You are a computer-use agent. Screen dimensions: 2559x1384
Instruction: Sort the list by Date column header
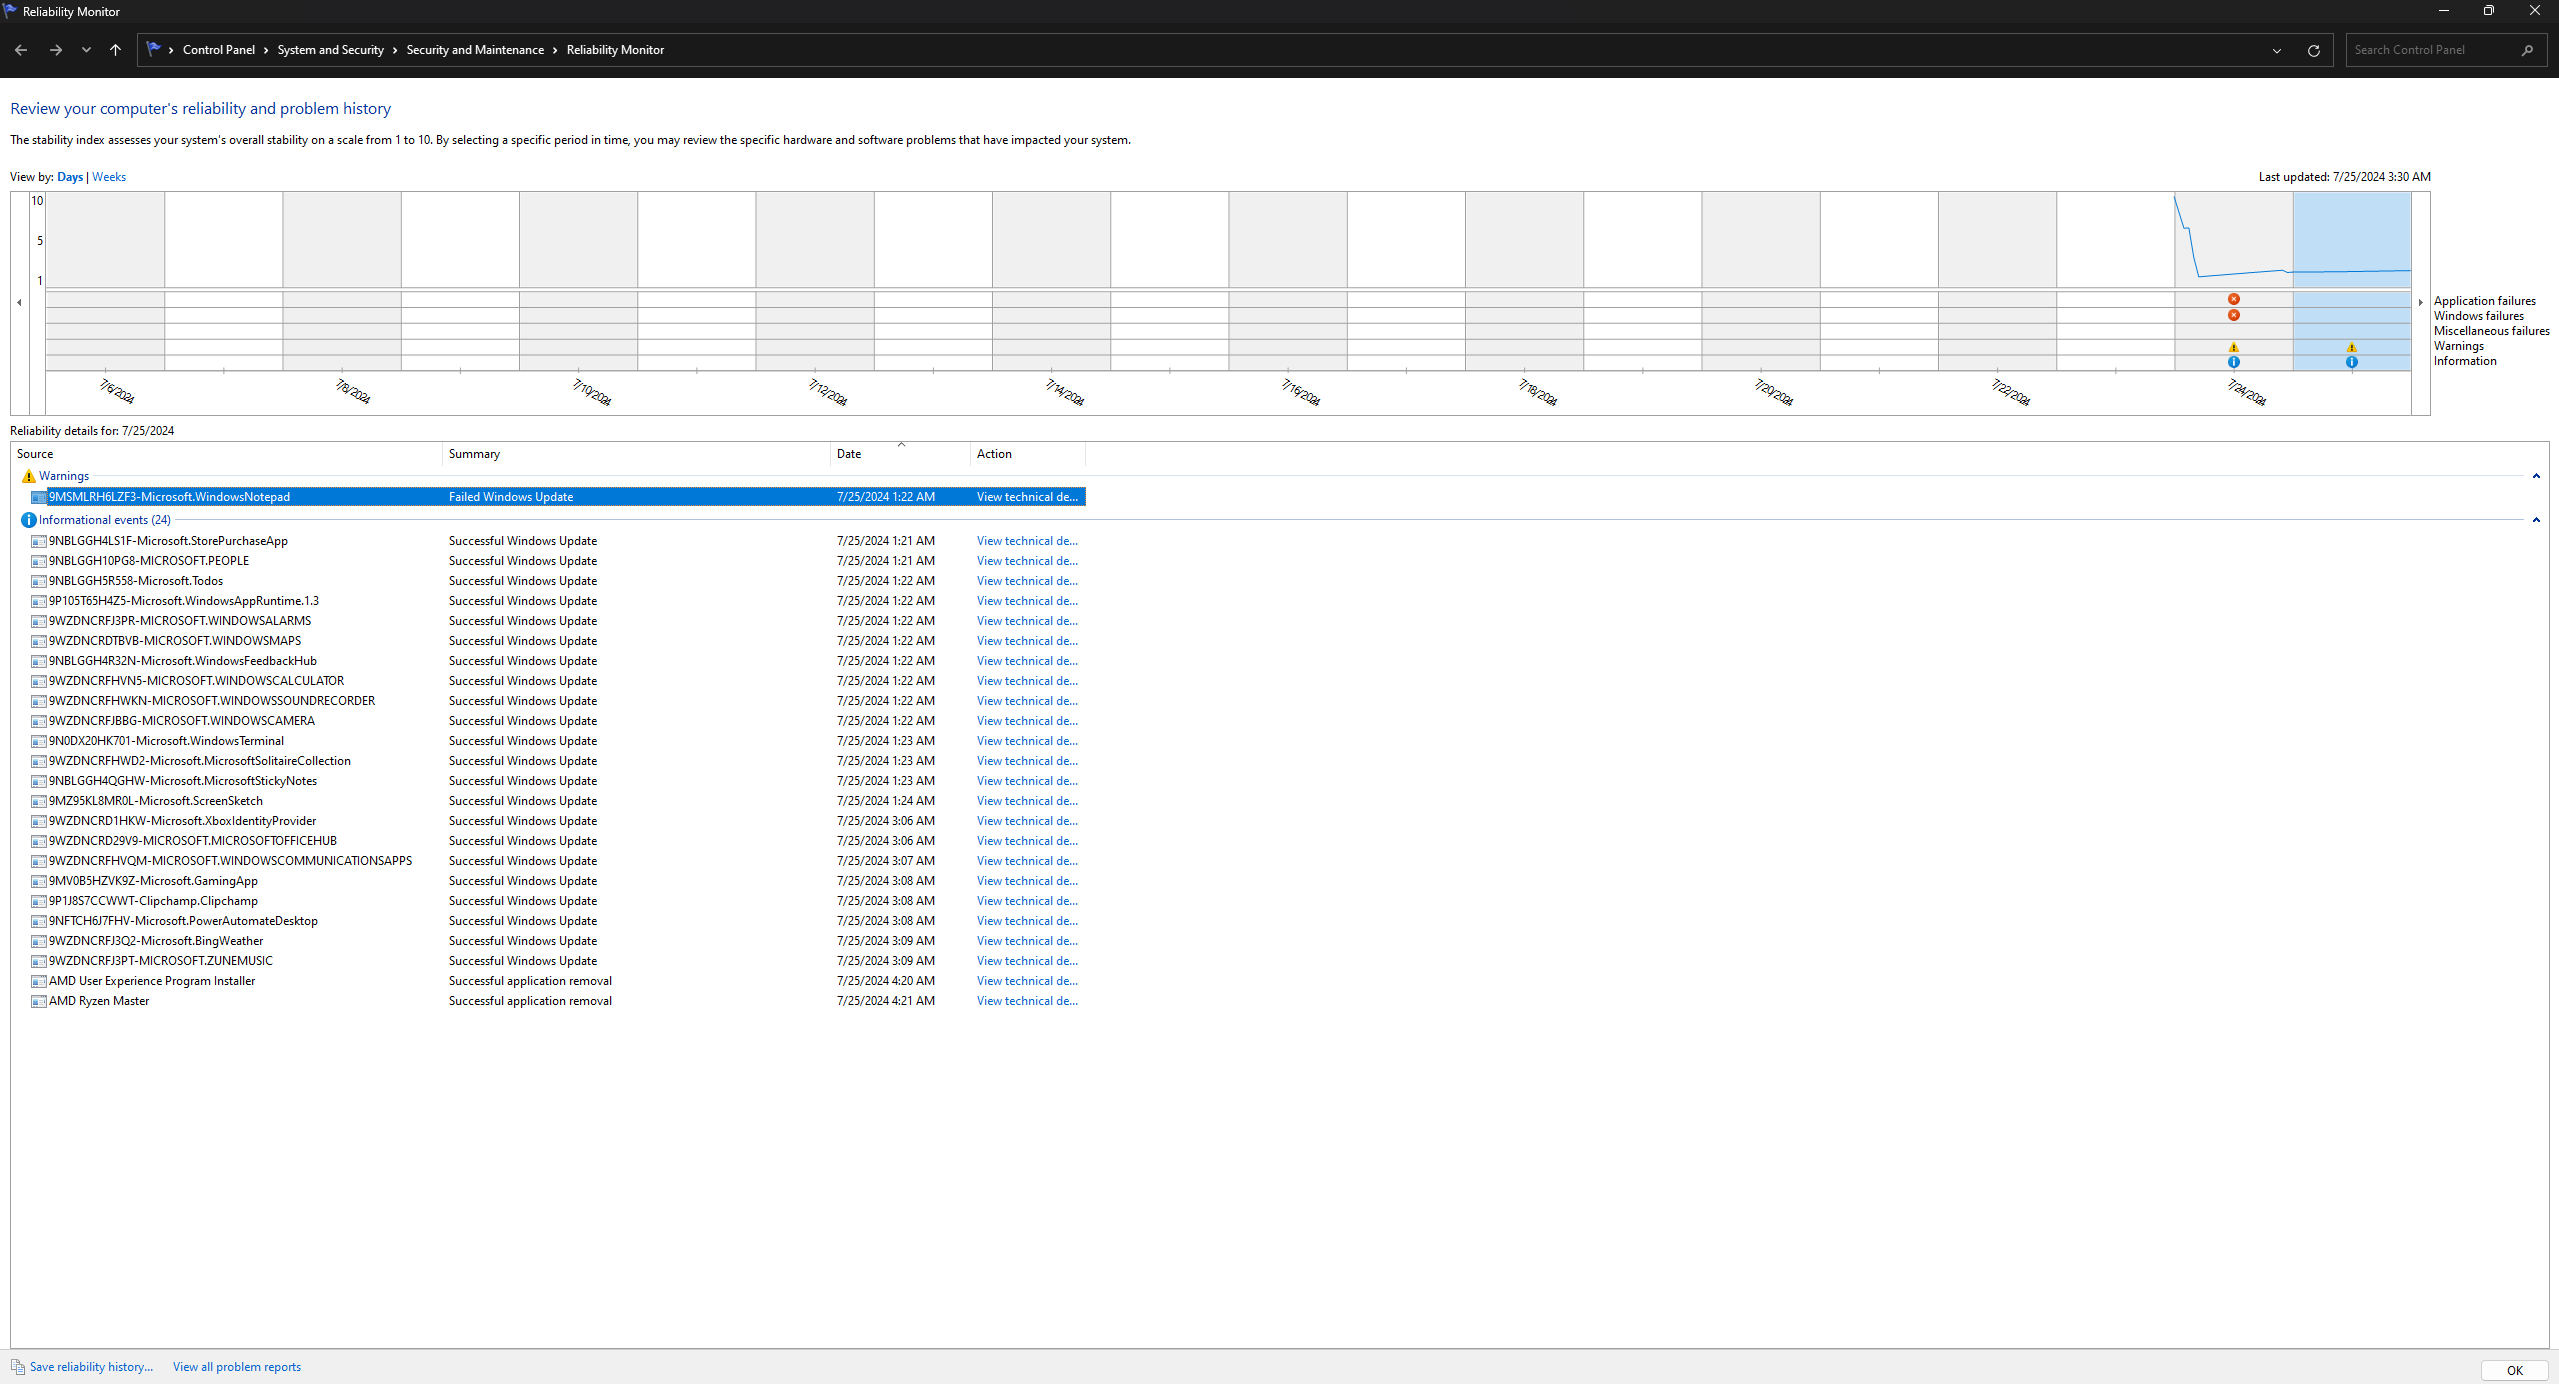tap(901, 454)
